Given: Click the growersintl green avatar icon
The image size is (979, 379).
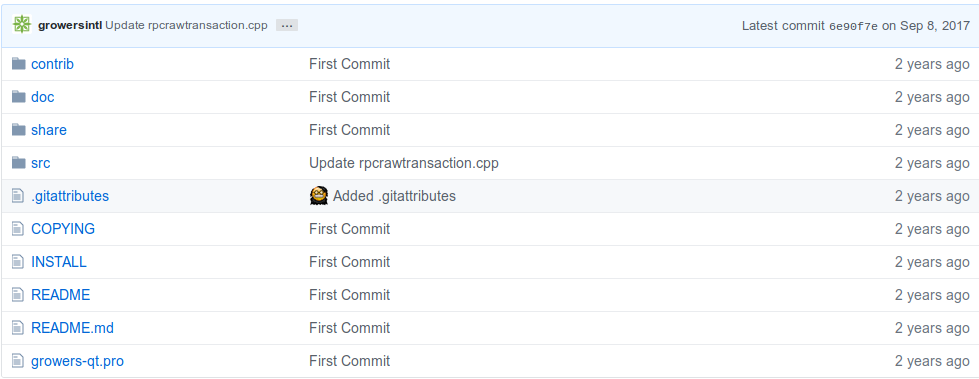Looking at the screenshot, I should coord(22,25).
